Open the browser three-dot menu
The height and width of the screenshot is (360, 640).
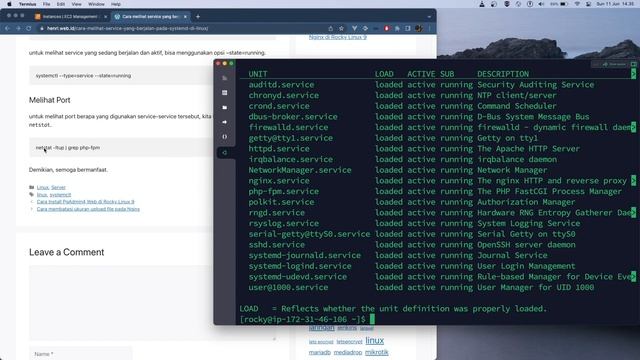(x=429, y=29)
